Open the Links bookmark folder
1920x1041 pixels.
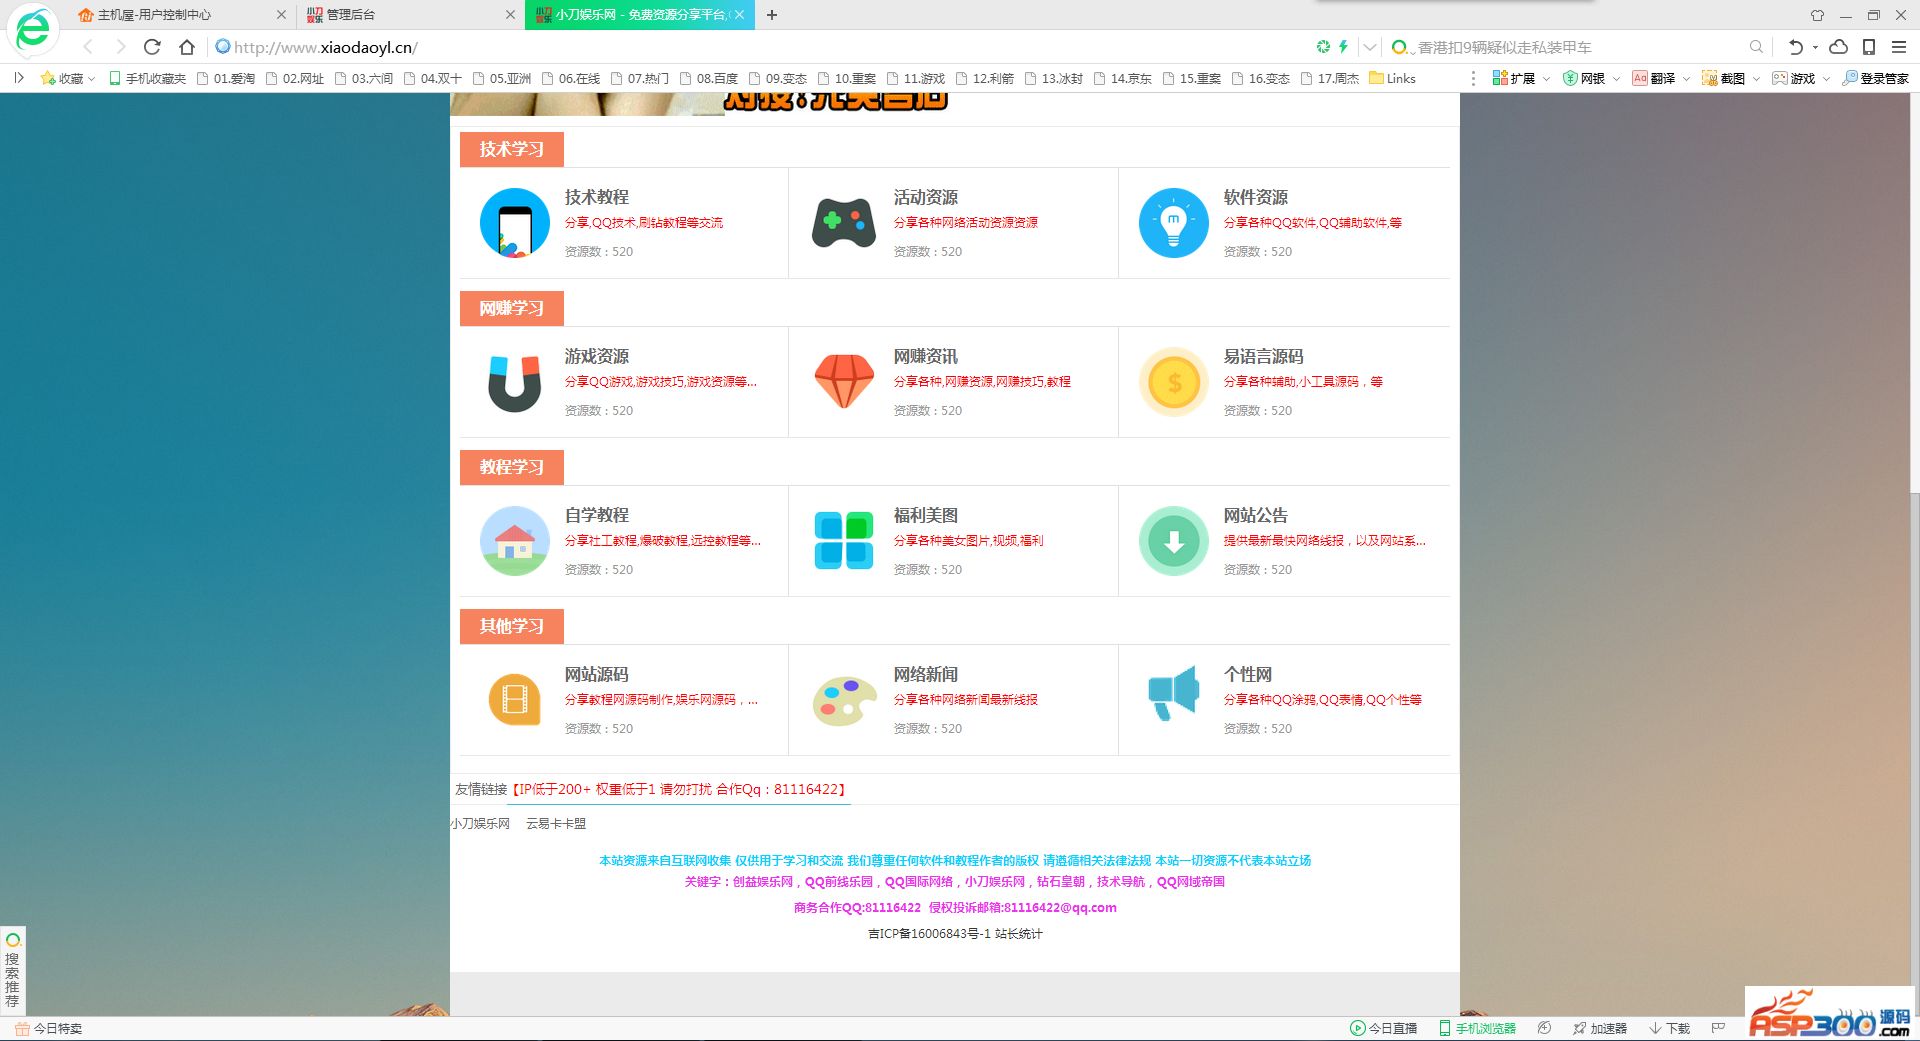(1392, 78)
